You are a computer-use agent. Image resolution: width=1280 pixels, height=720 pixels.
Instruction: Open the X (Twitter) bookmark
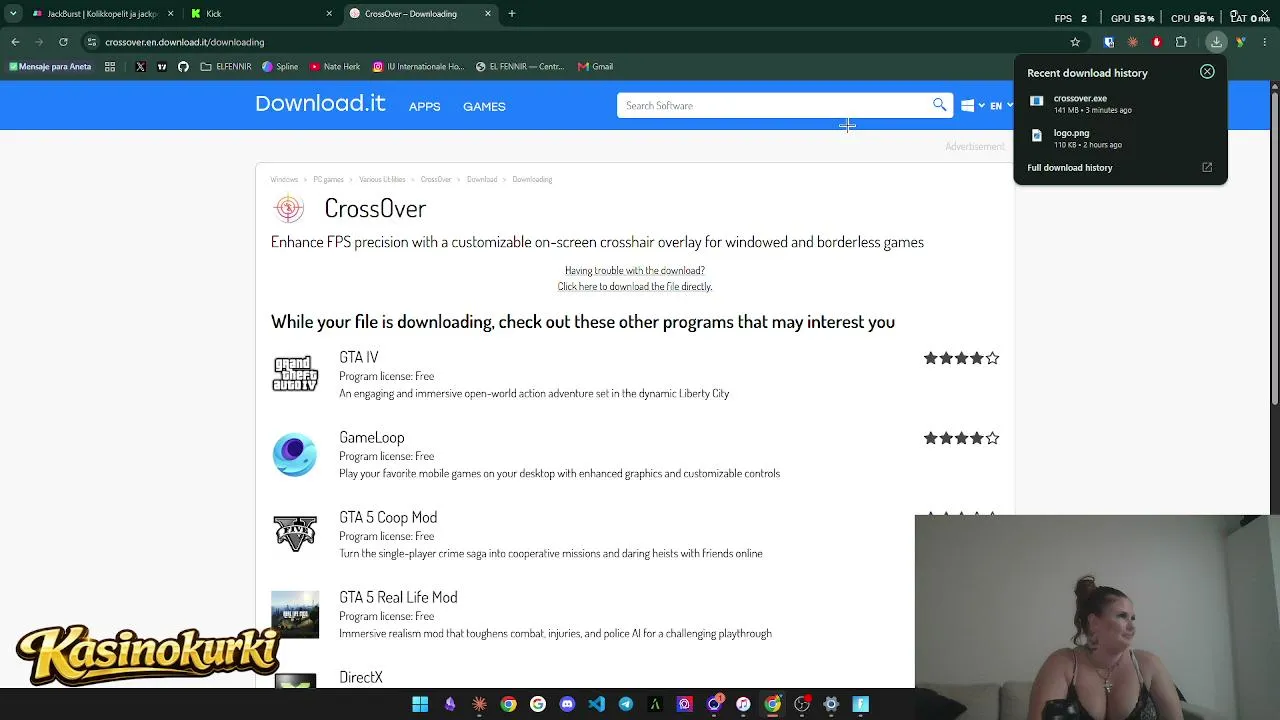pyautogui.click(x=140, y=67)
